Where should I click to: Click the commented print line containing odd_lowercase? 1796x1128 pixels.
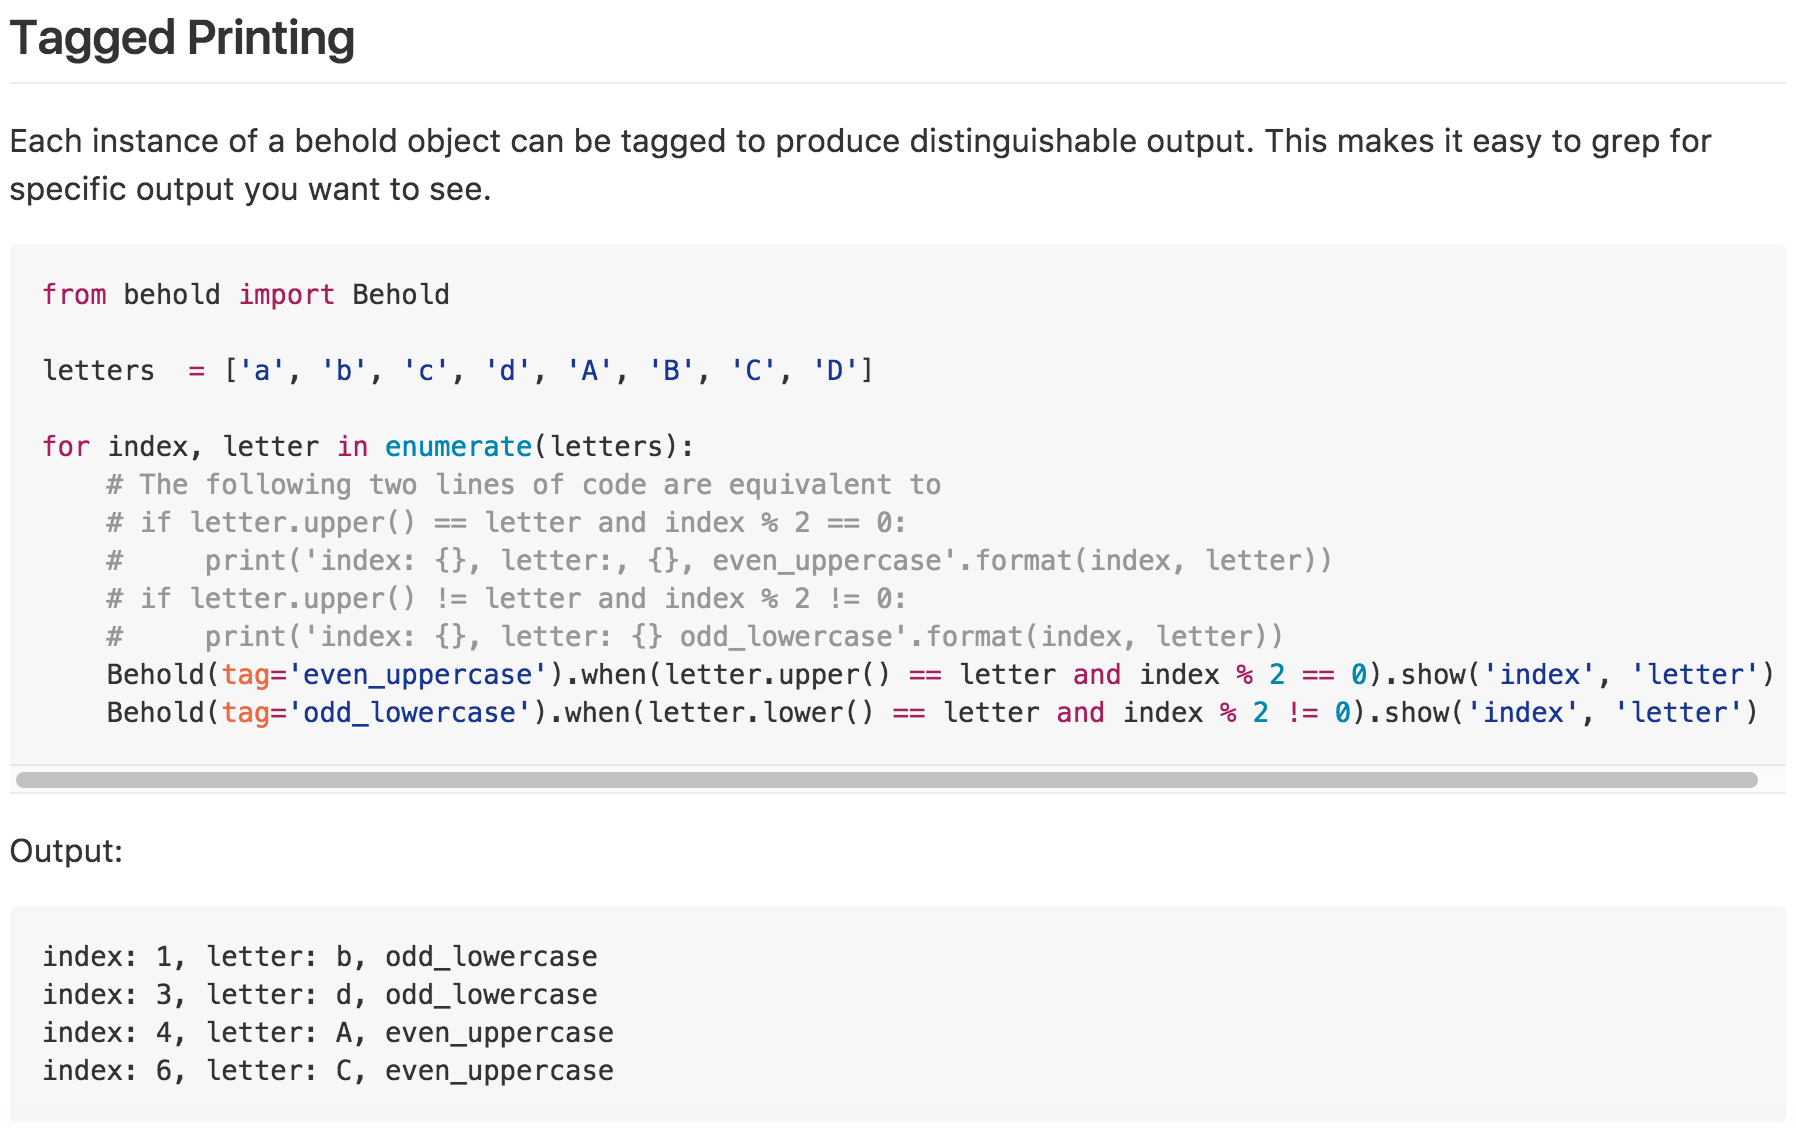point(694,637)
